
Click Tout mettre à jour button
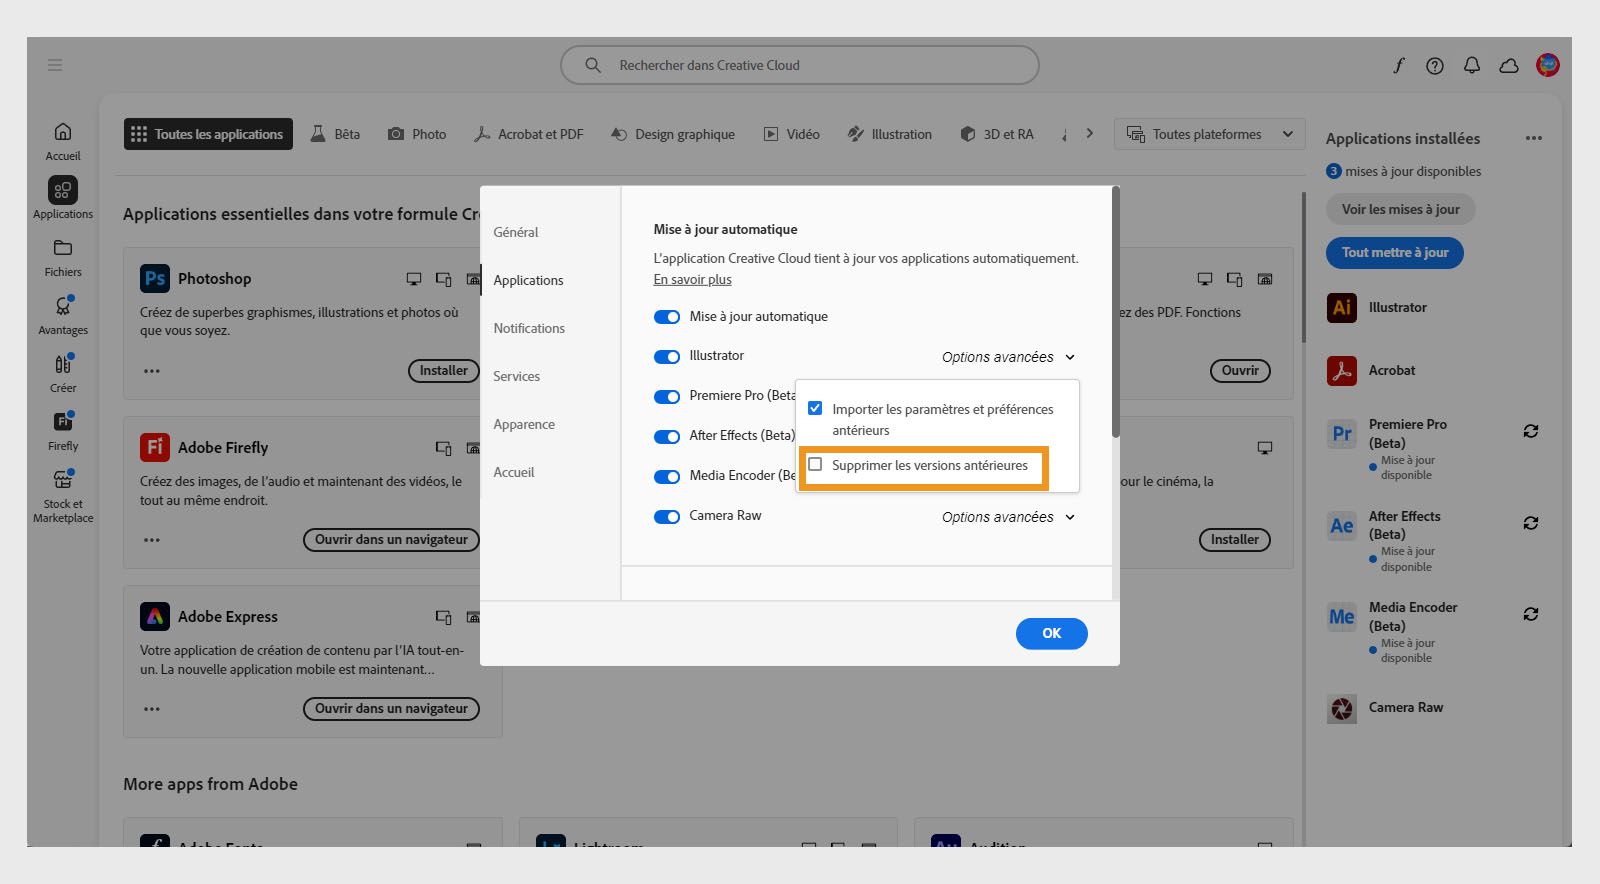[1395, 252]
